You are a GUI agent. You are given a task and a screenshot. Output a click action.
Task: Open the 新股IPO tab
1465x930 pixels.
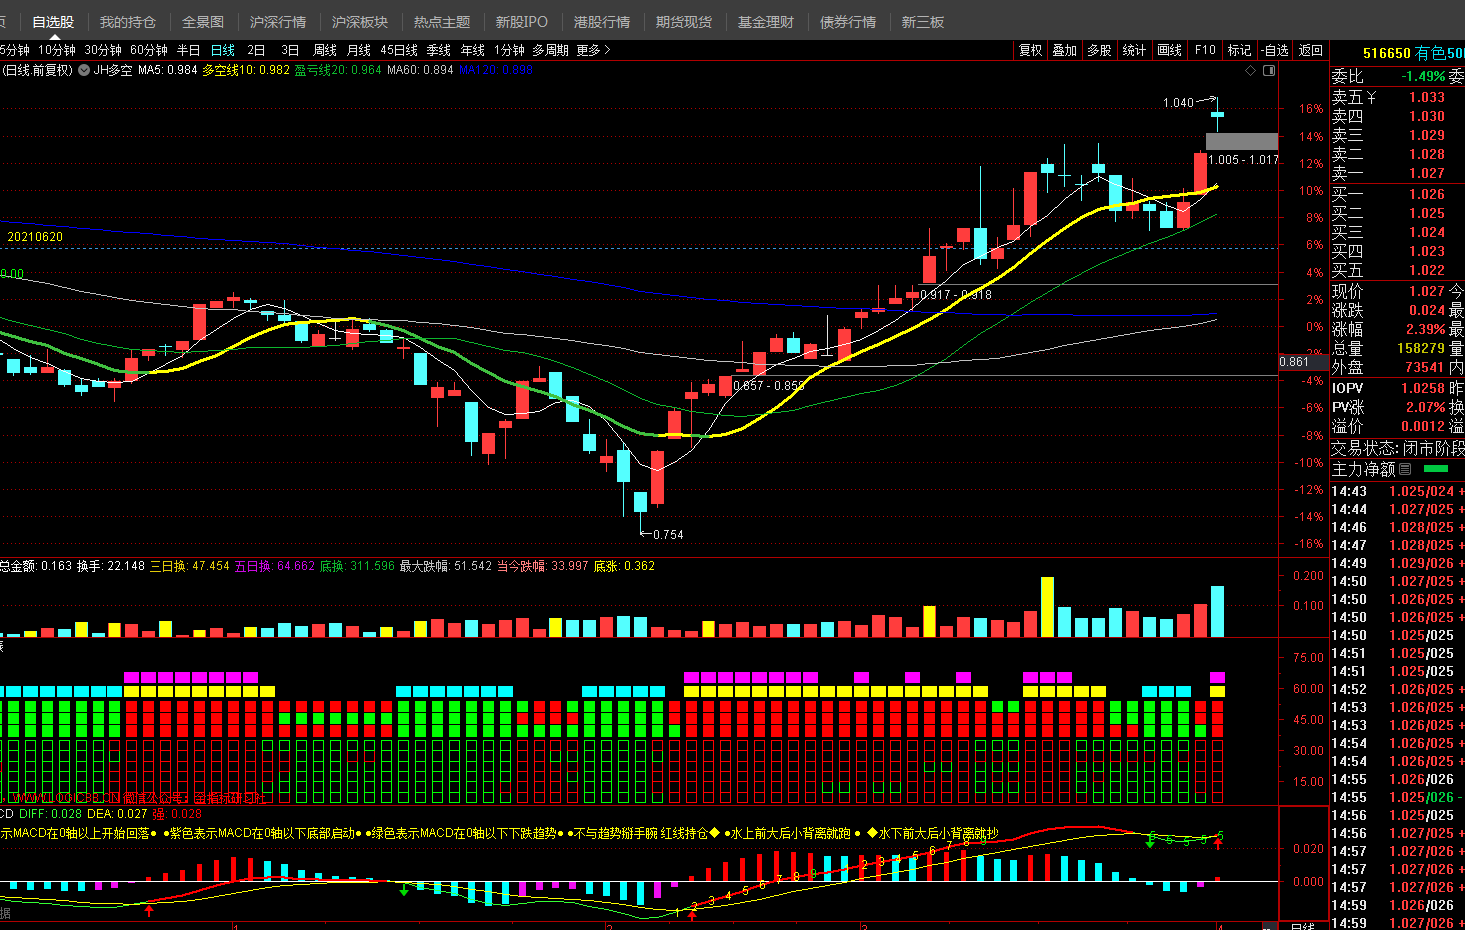(x=522, y=22)
